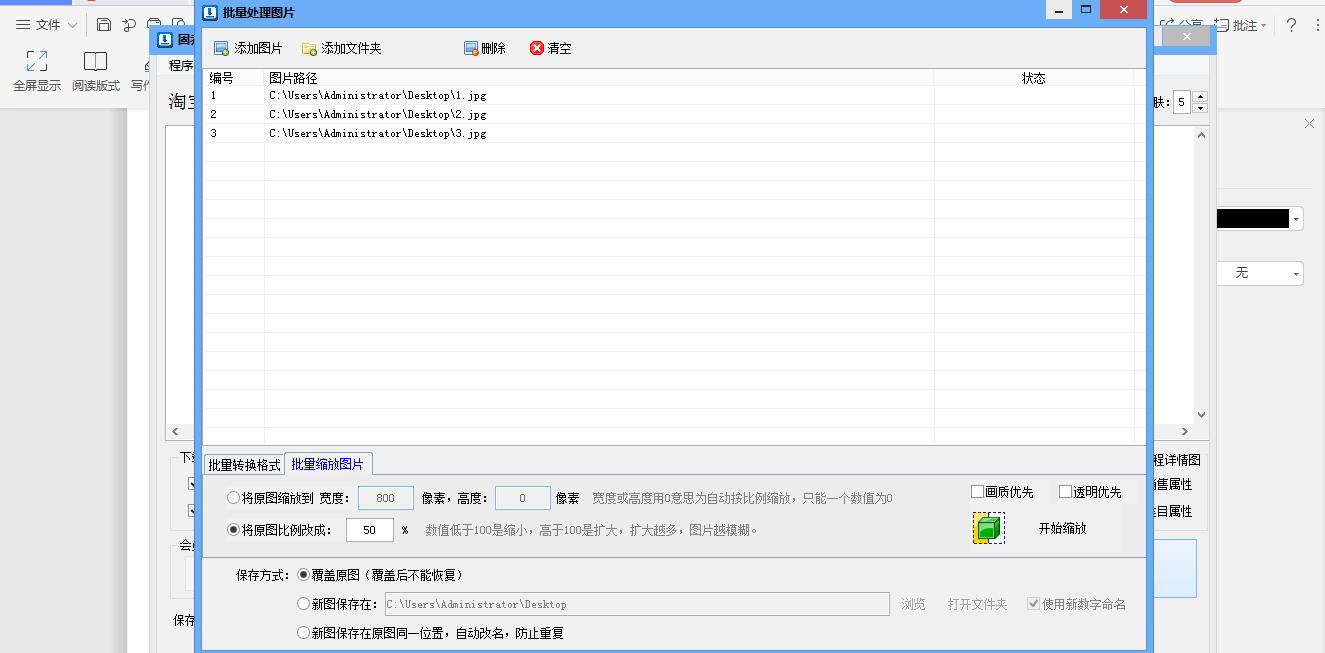
Task: Enable the 透明优先 checkbox
Action: 1065,491
